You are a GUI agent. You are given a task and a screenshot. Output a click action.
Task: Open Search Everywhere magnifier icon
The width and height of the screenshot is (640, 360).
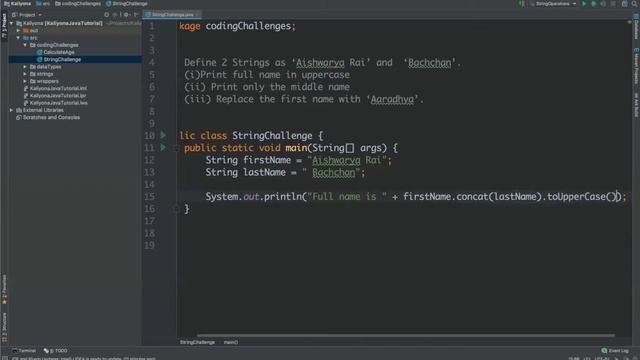(634, 4)
